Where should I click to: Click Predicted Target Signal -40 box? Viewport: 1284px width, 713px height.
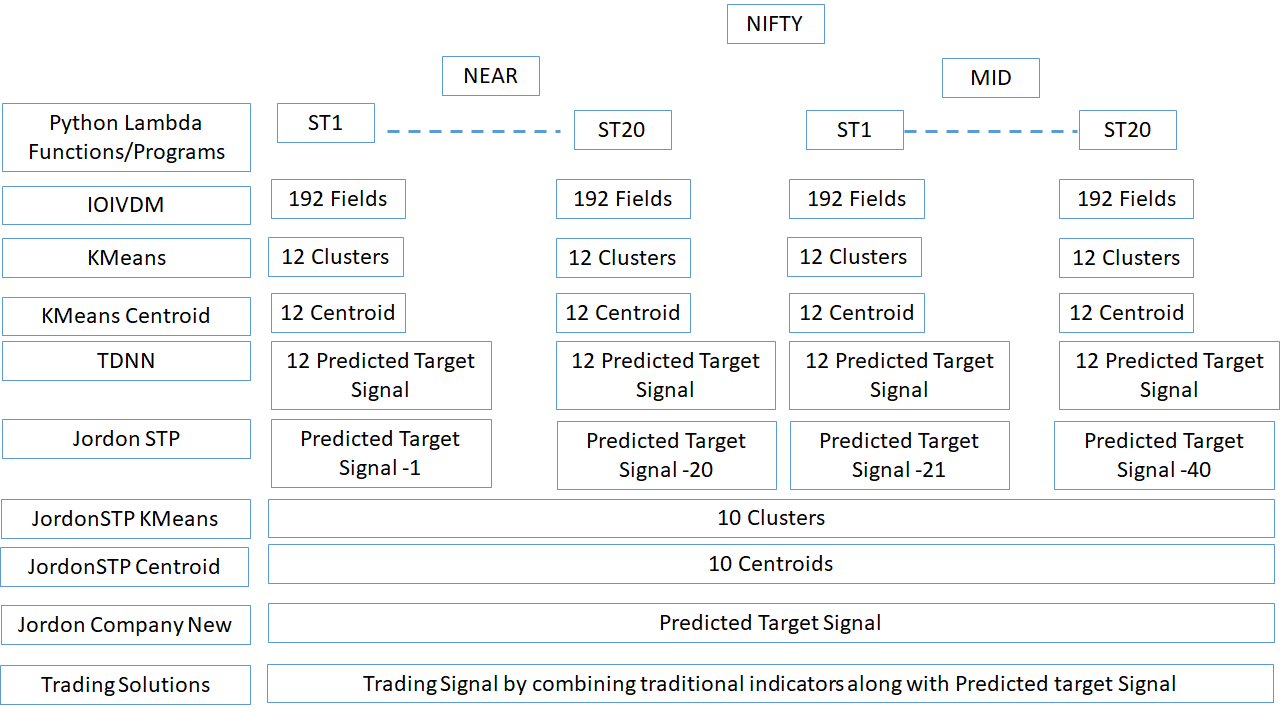point(1164,455)
